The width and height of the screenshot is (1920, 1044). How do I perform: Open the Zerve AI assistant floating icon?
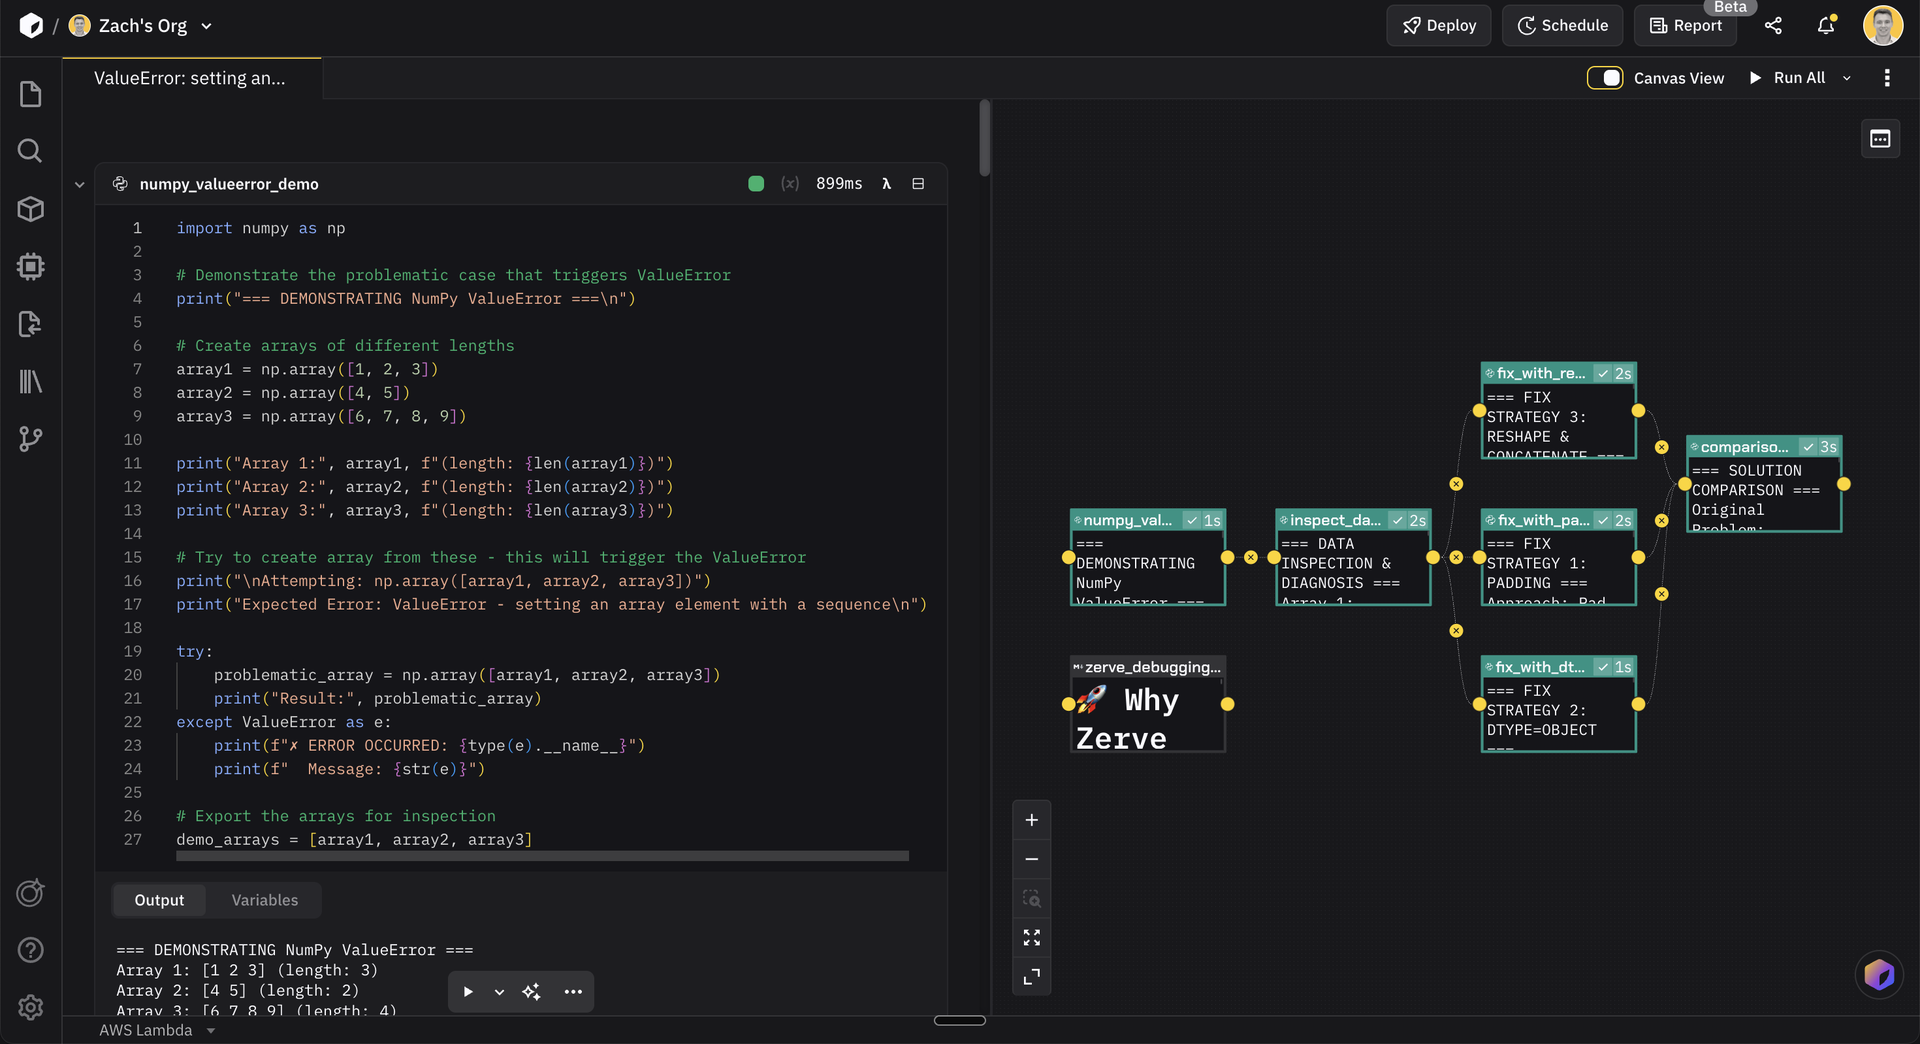(1879, 974)
